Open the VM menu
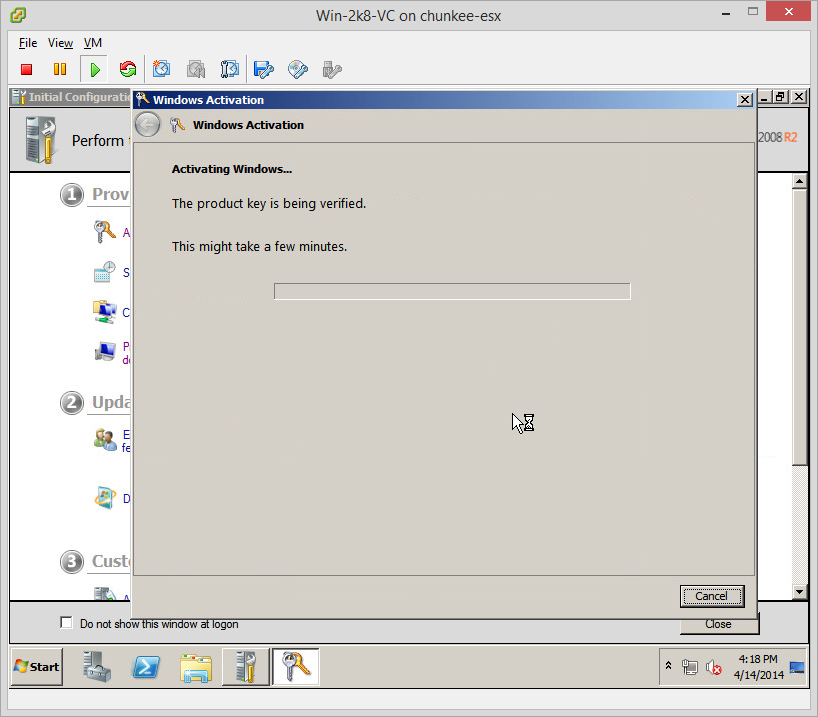Viewport: 818px width, 717px height. (93, 43)
